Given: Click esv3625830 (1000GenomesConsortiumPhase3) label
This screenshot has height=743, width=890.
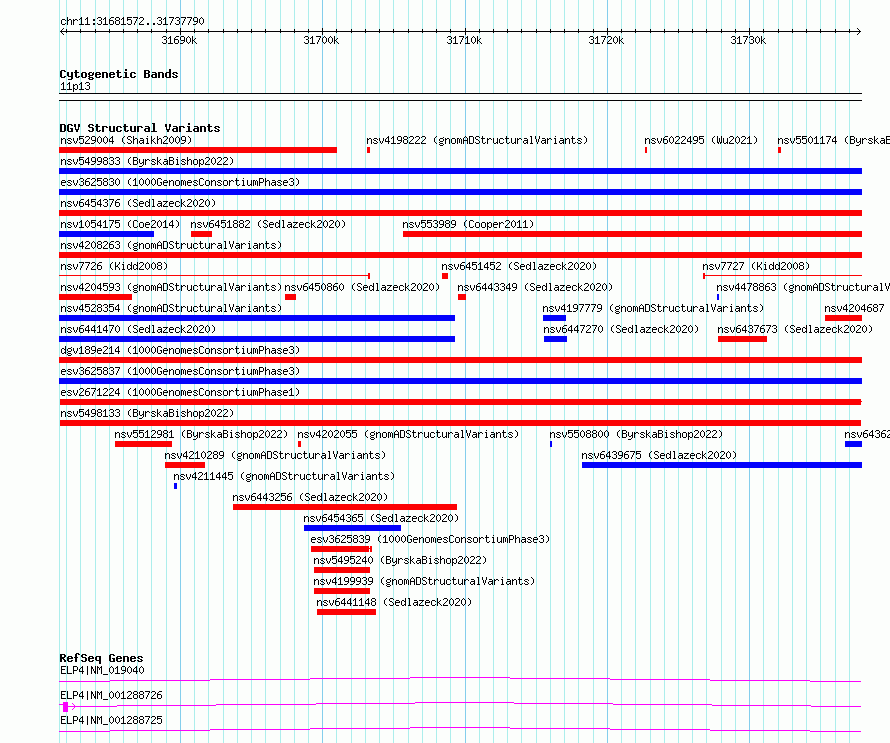Looking at the screenshot, I should [180, 182].
